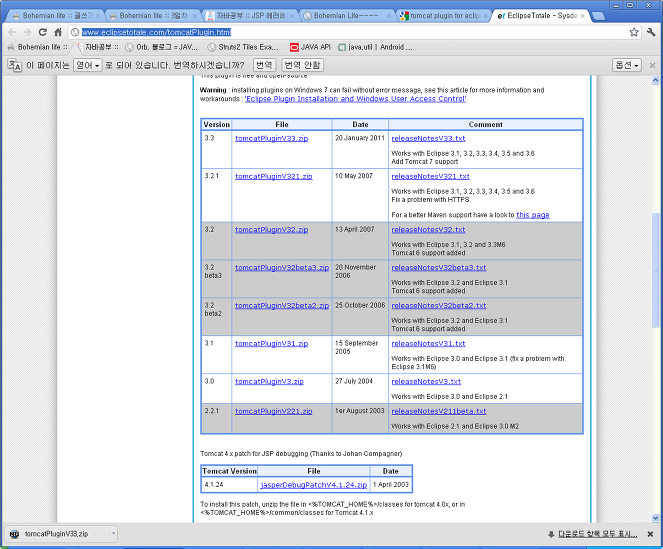The width and height of the screenshot is (663, 549).
Task: Download tomcatPluginV32.zip
Action: [x=271, y=230]
